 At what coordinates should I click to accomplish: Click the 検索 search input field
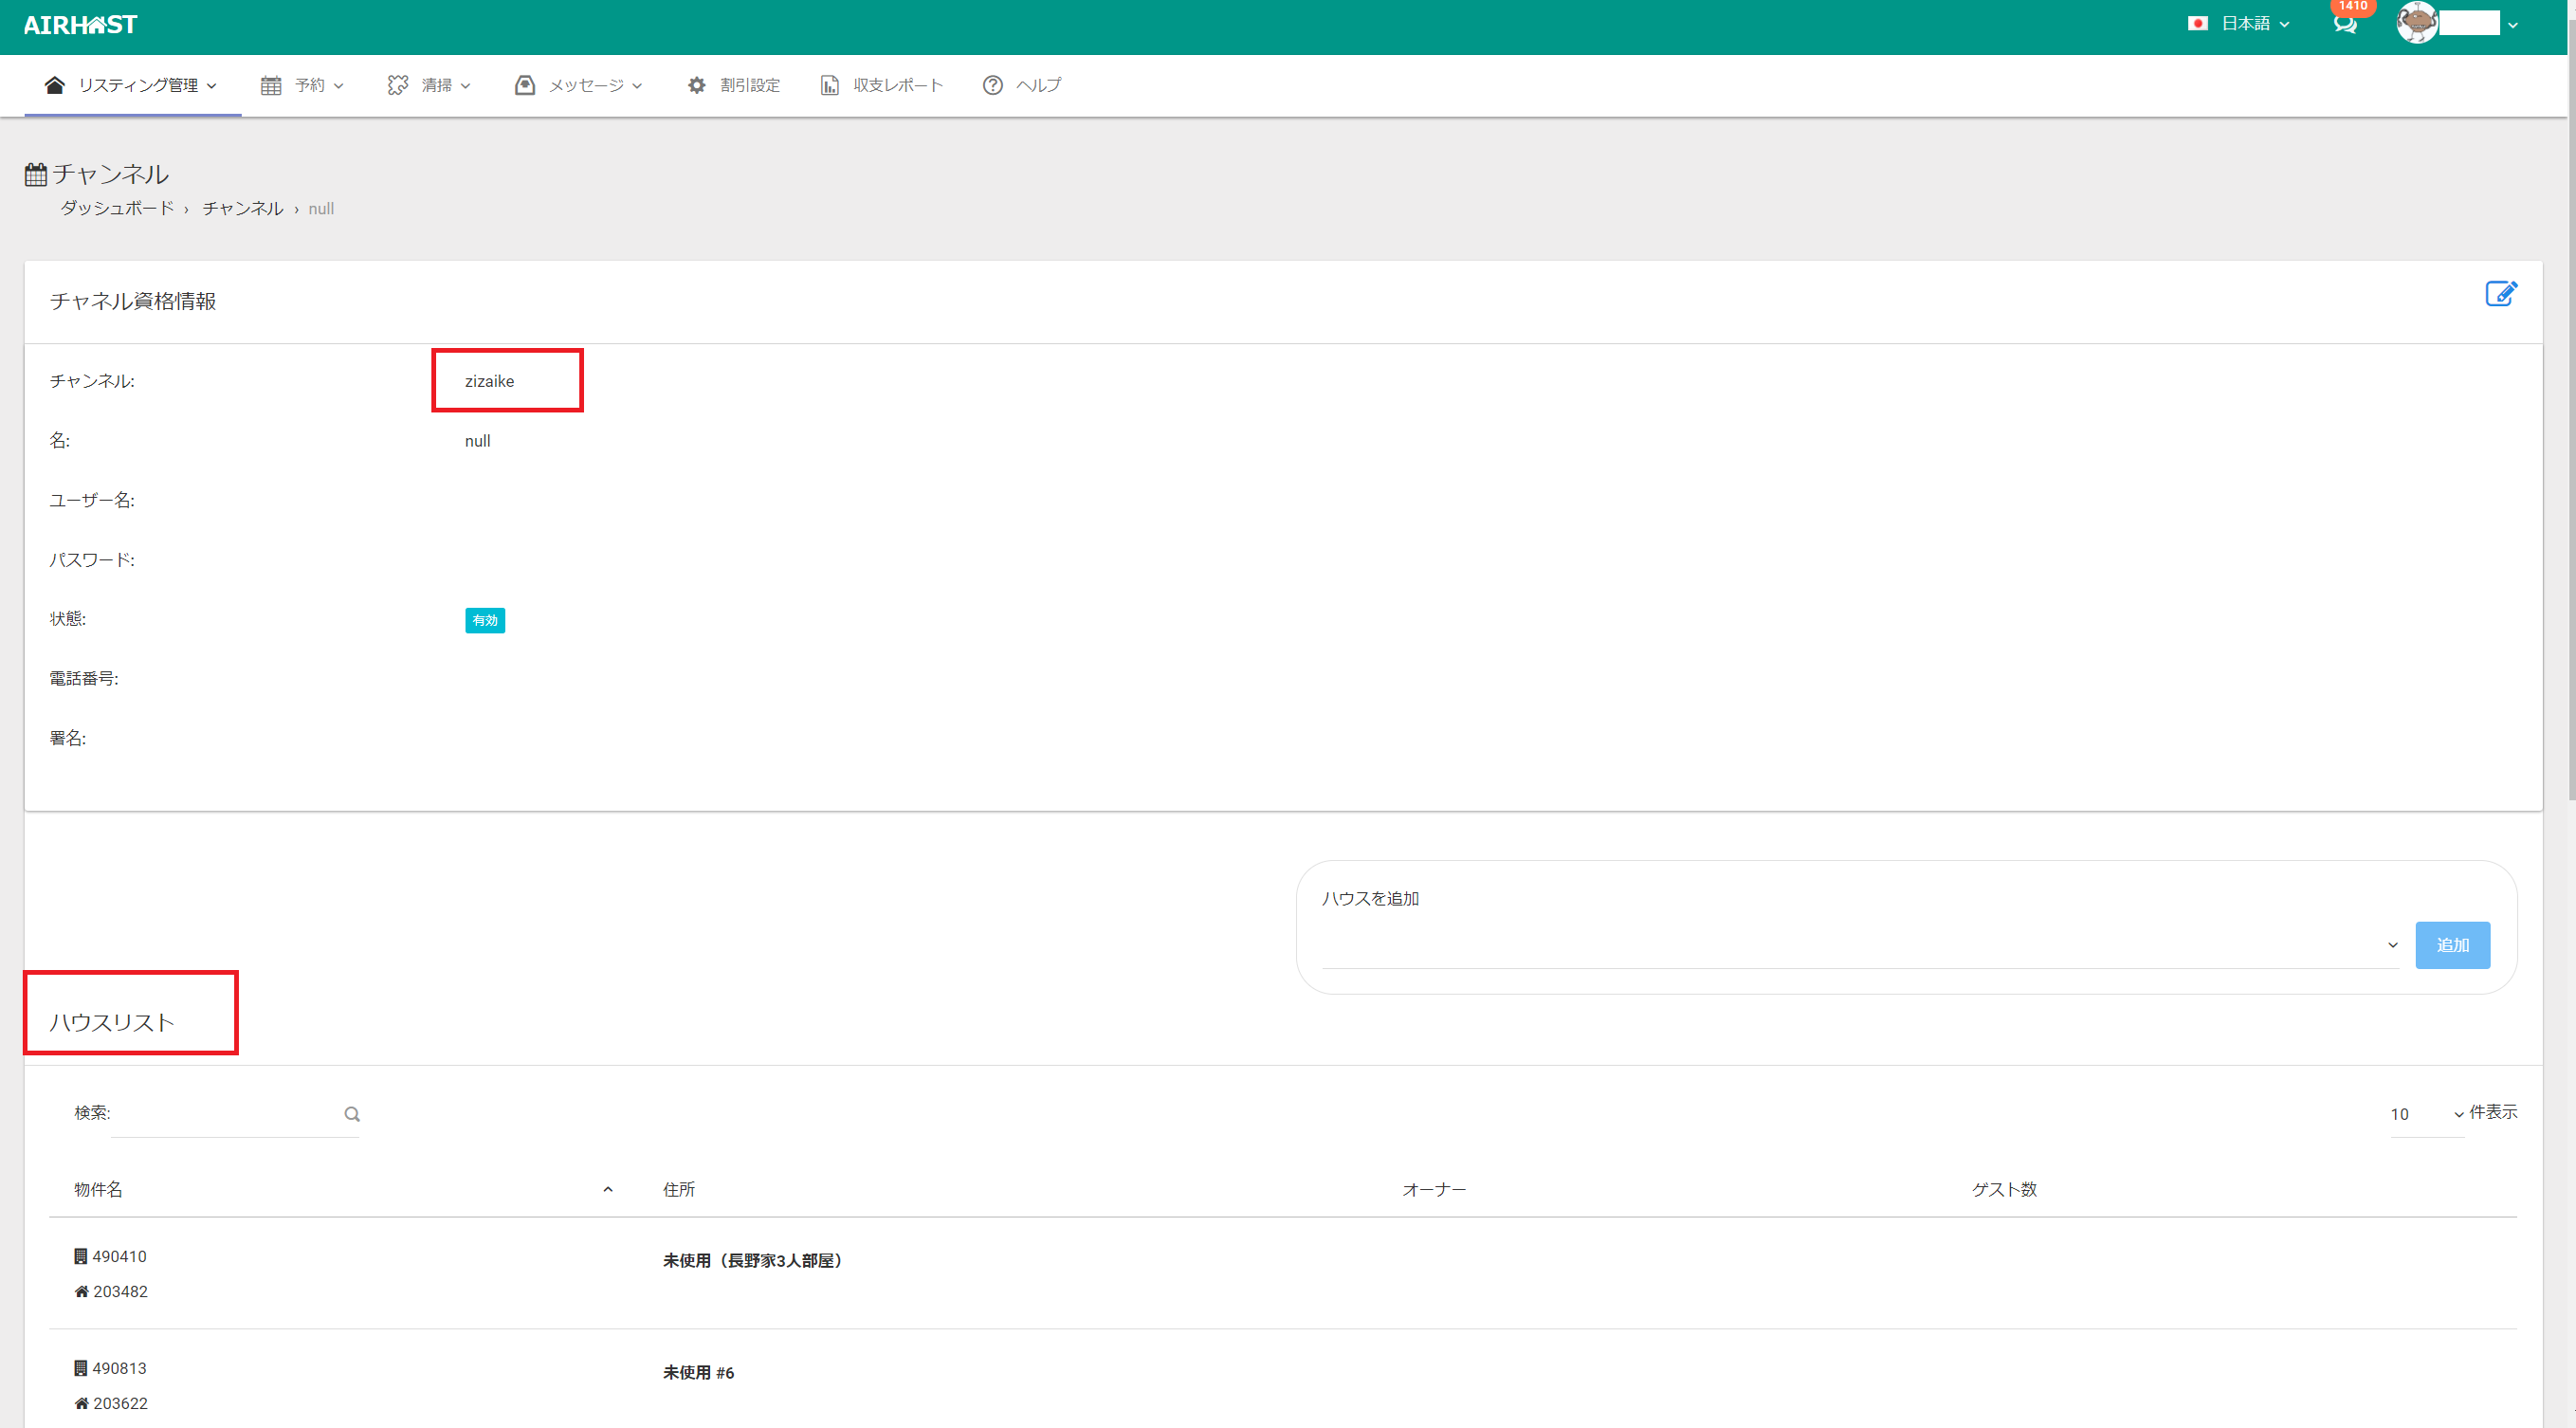click(225, 1114)
